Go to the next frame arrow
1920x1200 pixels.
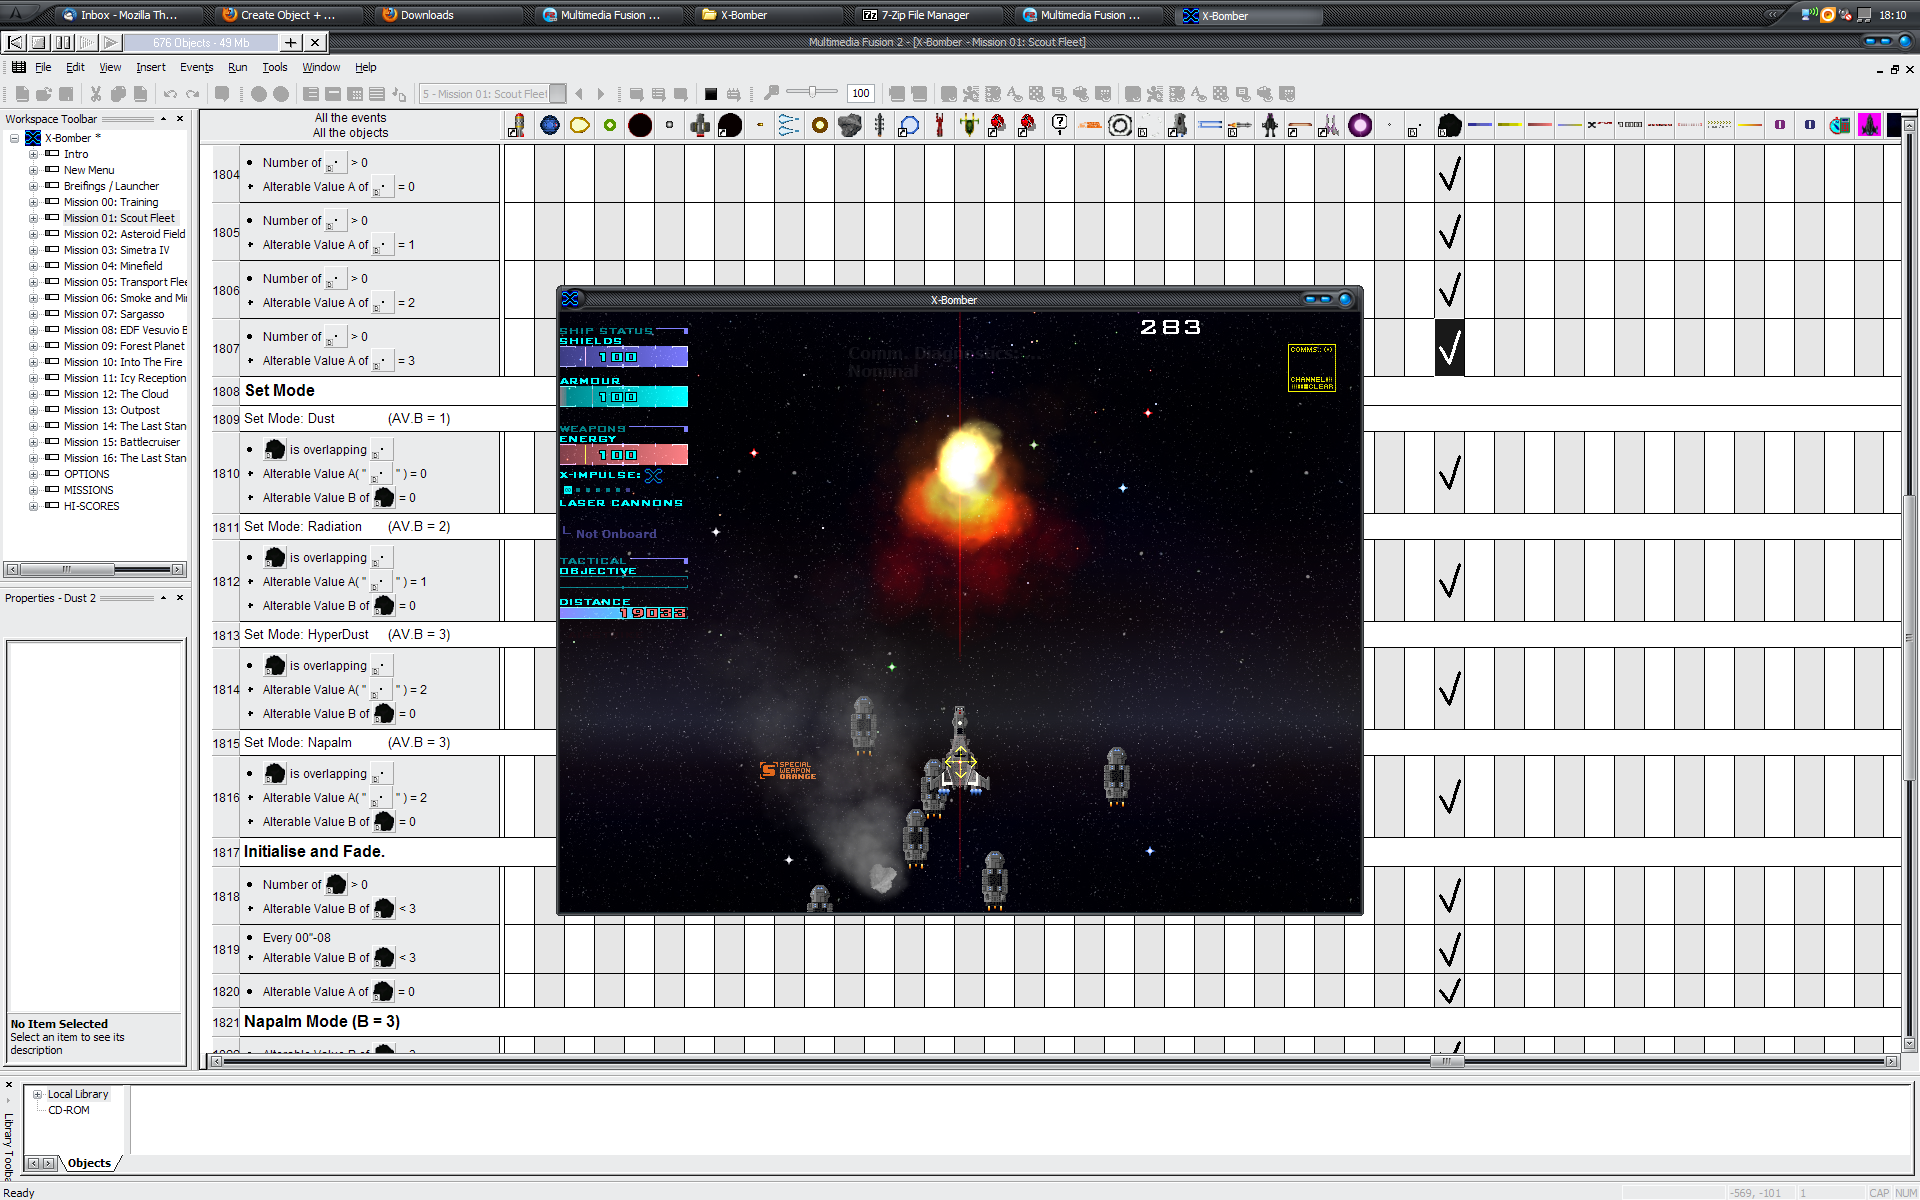tap(601, 94)
